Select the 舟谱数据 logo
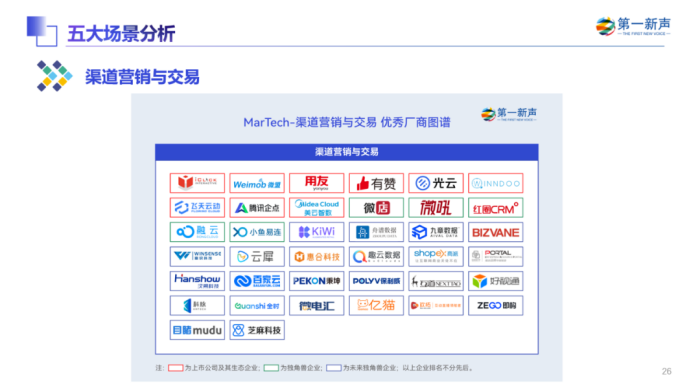700x388 pixels. tap(376, 232)
